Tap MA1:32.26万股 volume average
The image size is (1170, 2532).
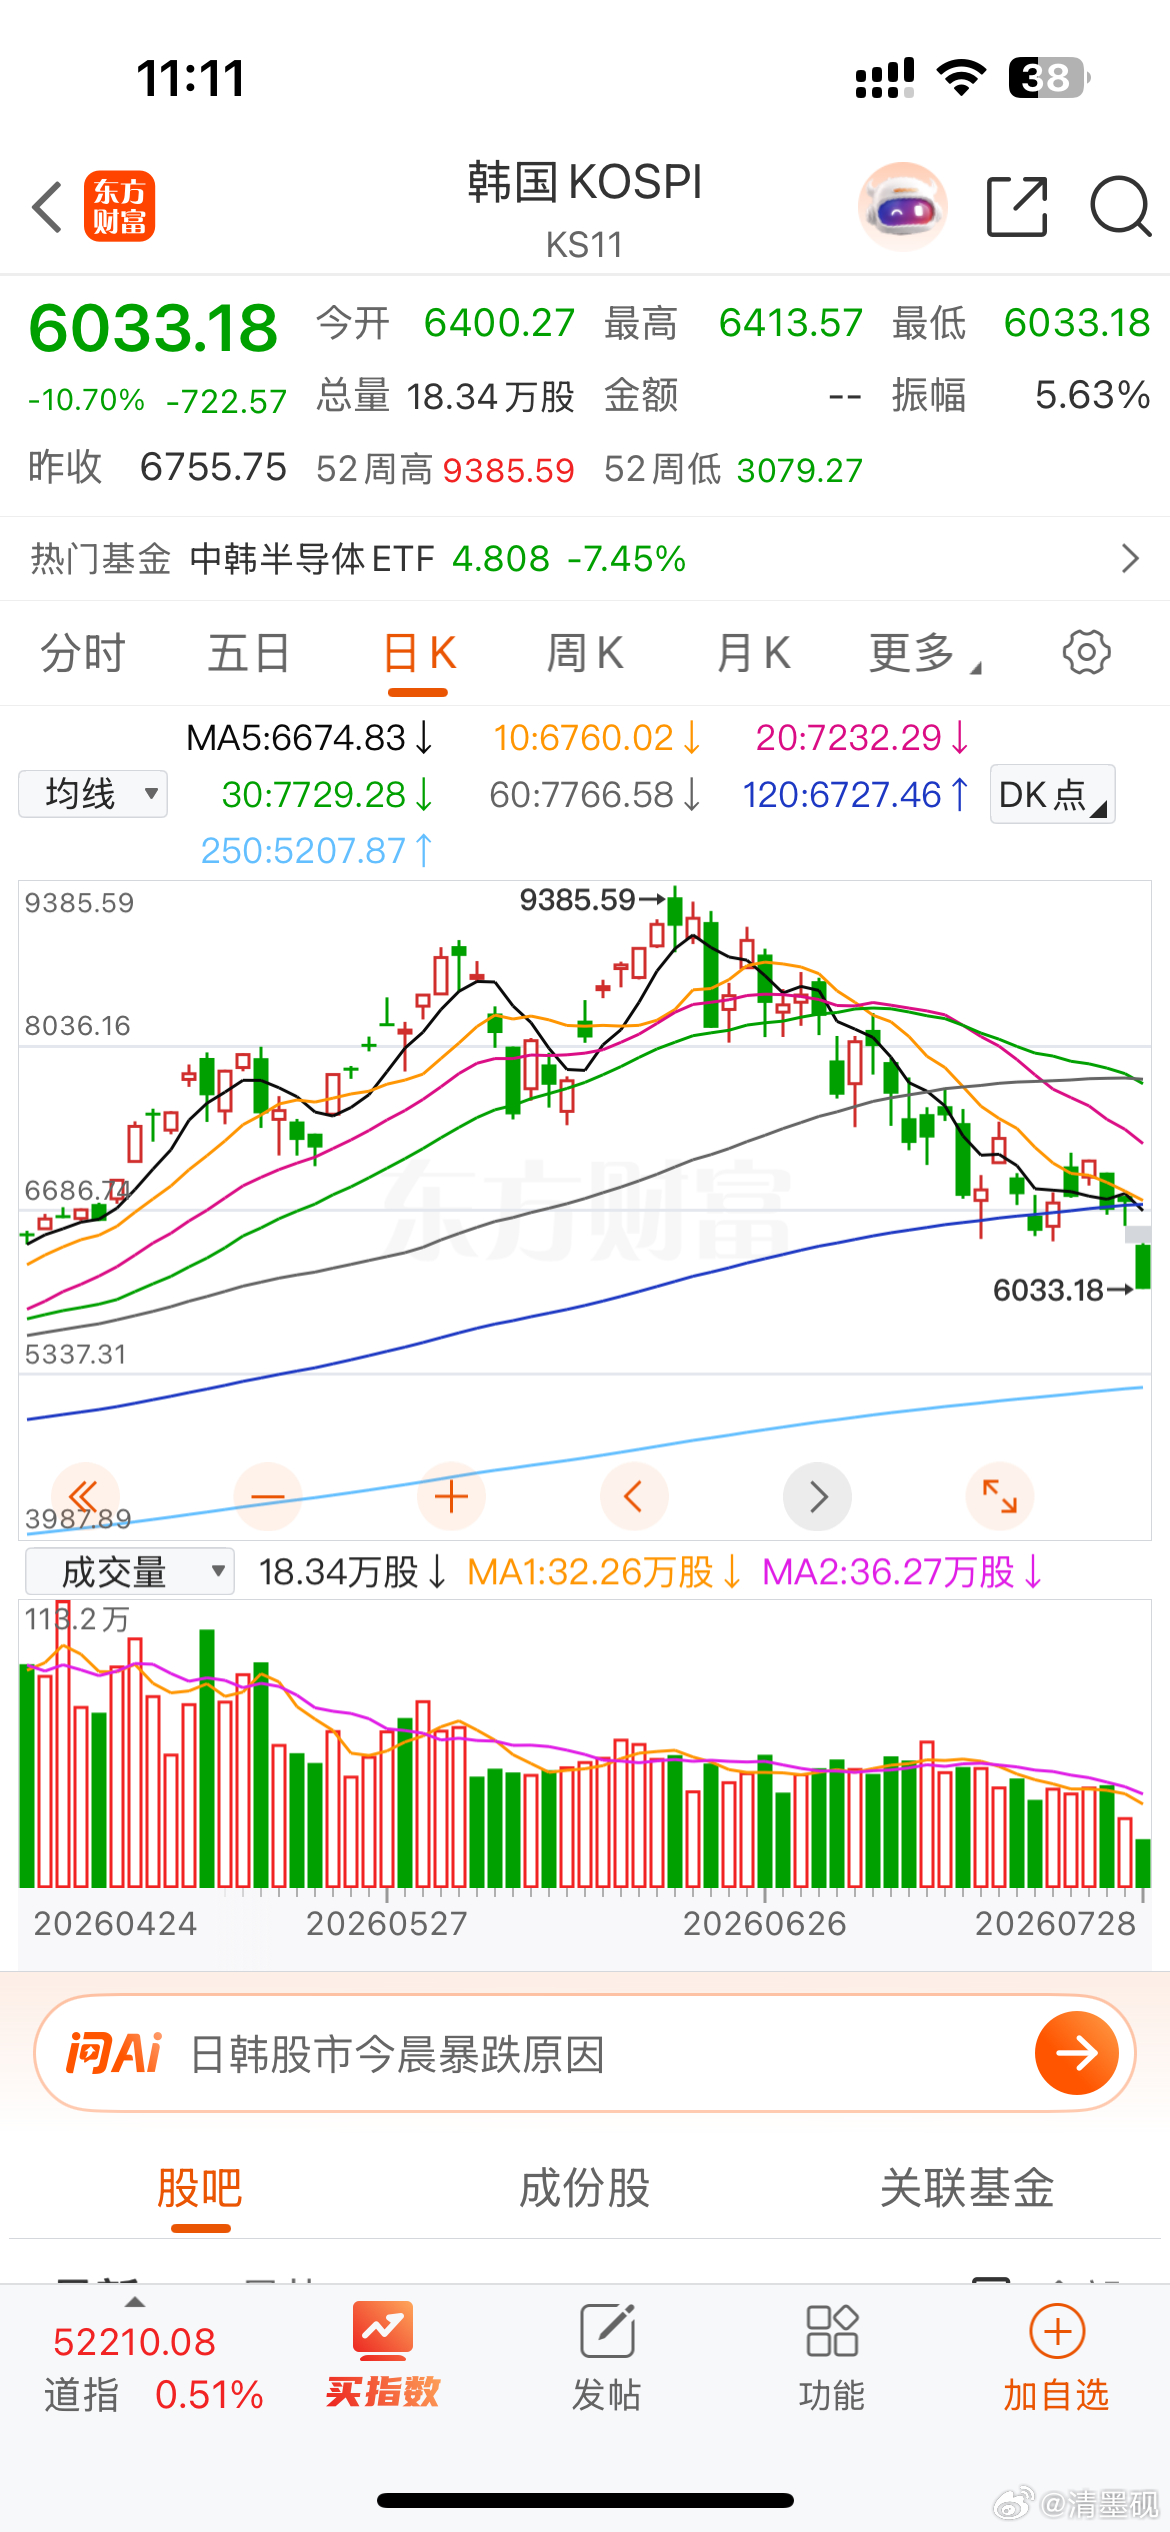(604, 1572)
